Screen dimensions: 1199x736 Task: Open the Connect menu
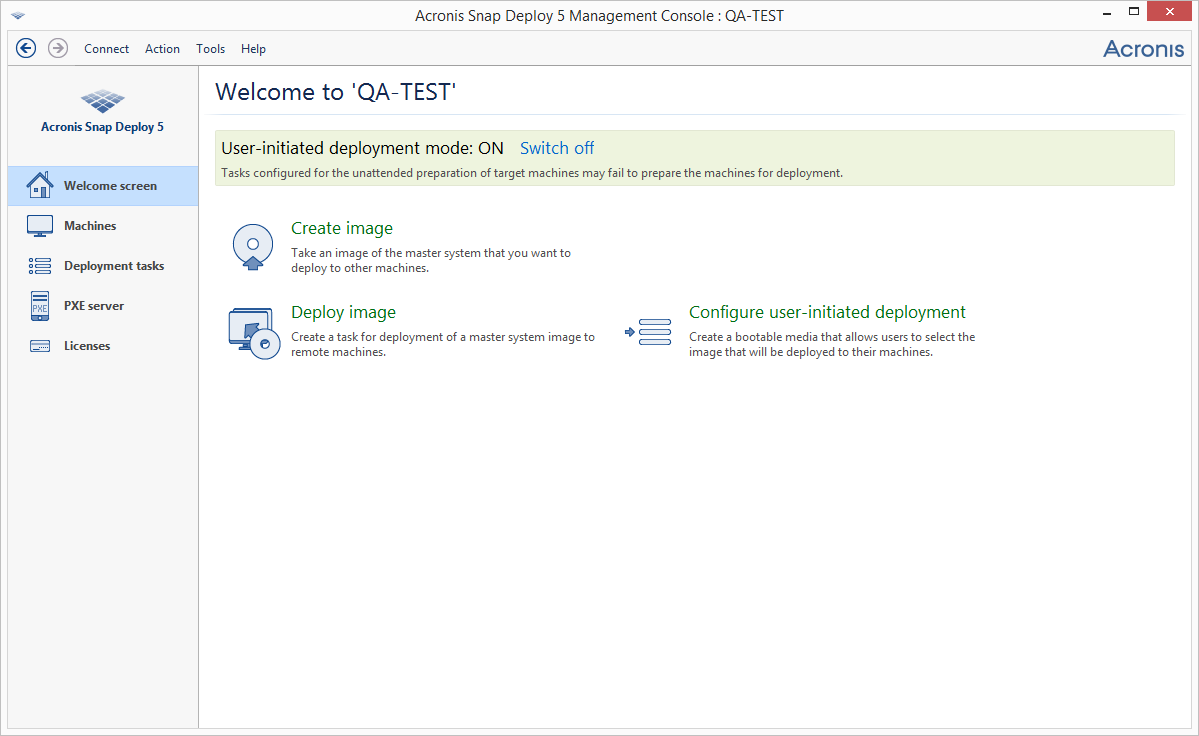tap(106, 48)
